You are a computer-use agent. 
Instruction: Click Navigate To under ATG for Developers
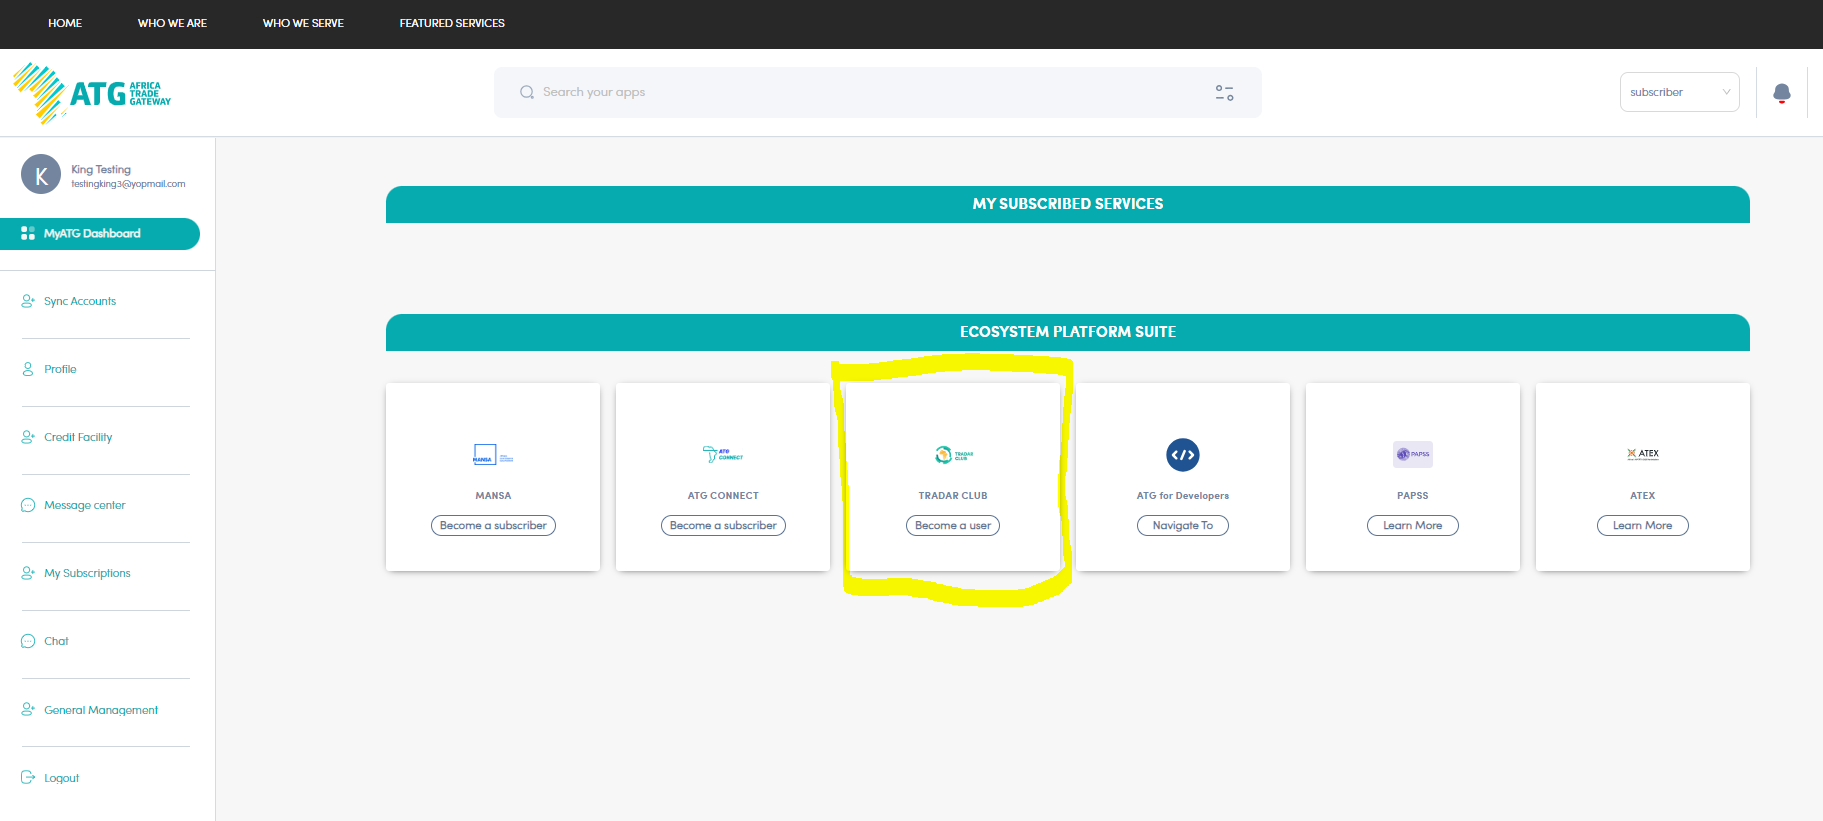coord(1183,525)
